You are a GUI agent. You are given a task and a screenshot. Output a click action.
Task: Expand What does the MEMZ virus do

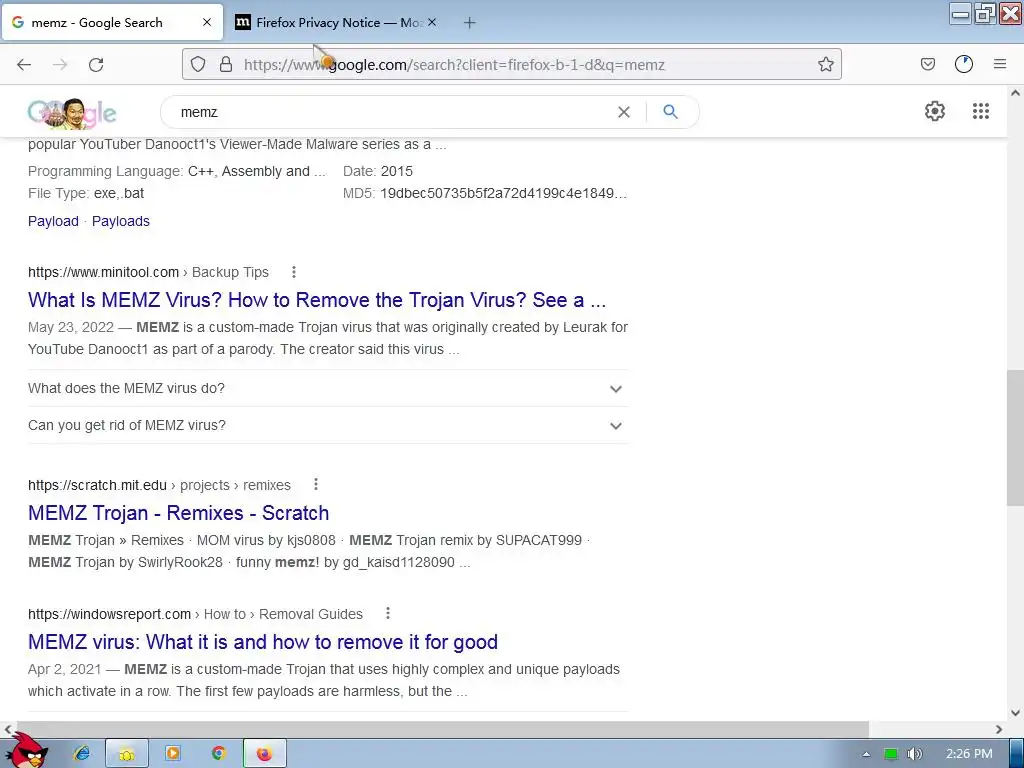[x=328, y=389]
